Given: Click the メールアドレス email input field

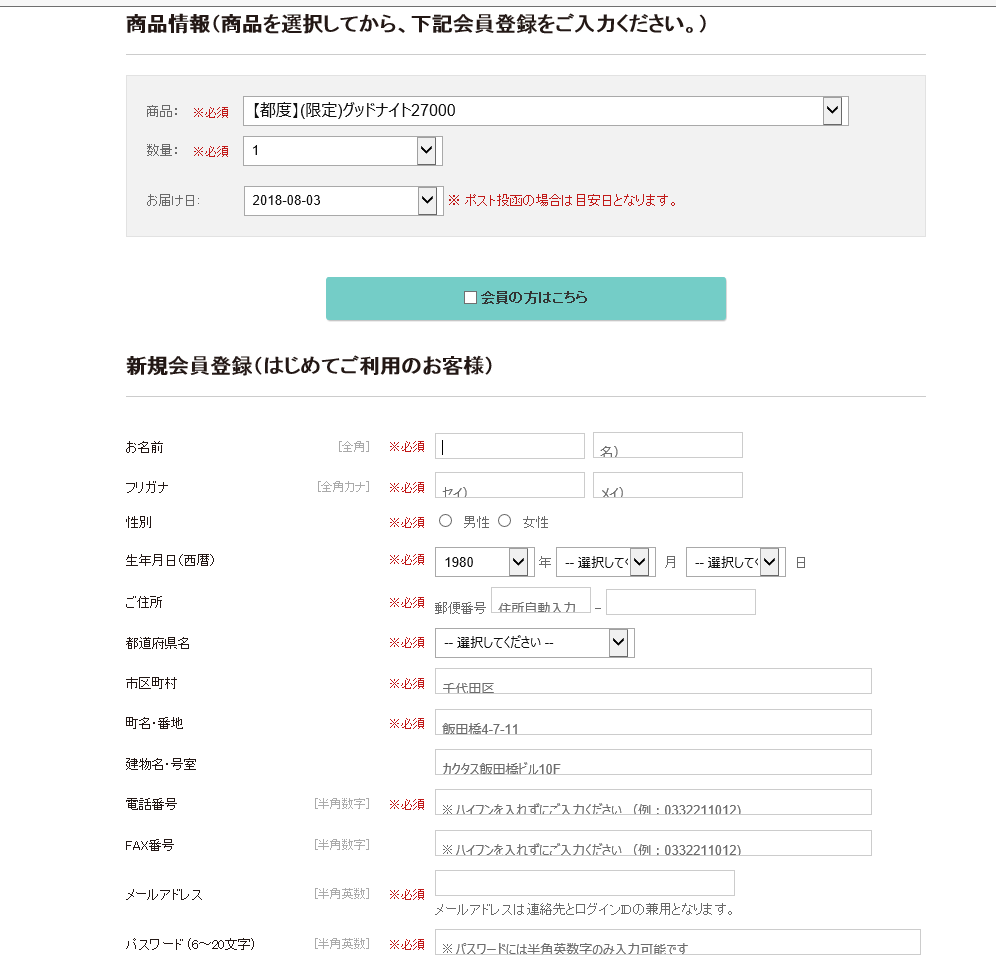Looking at the screenshot, I should pos(585,881).
